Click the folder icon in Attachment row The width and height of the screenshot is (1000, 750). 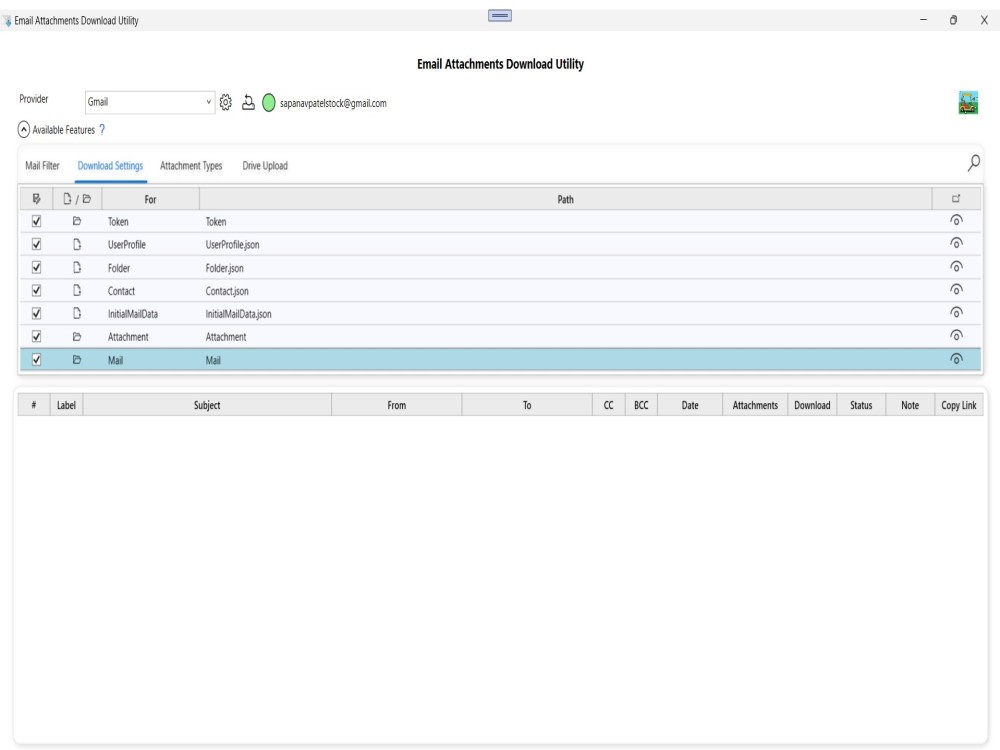coord(77,337)
